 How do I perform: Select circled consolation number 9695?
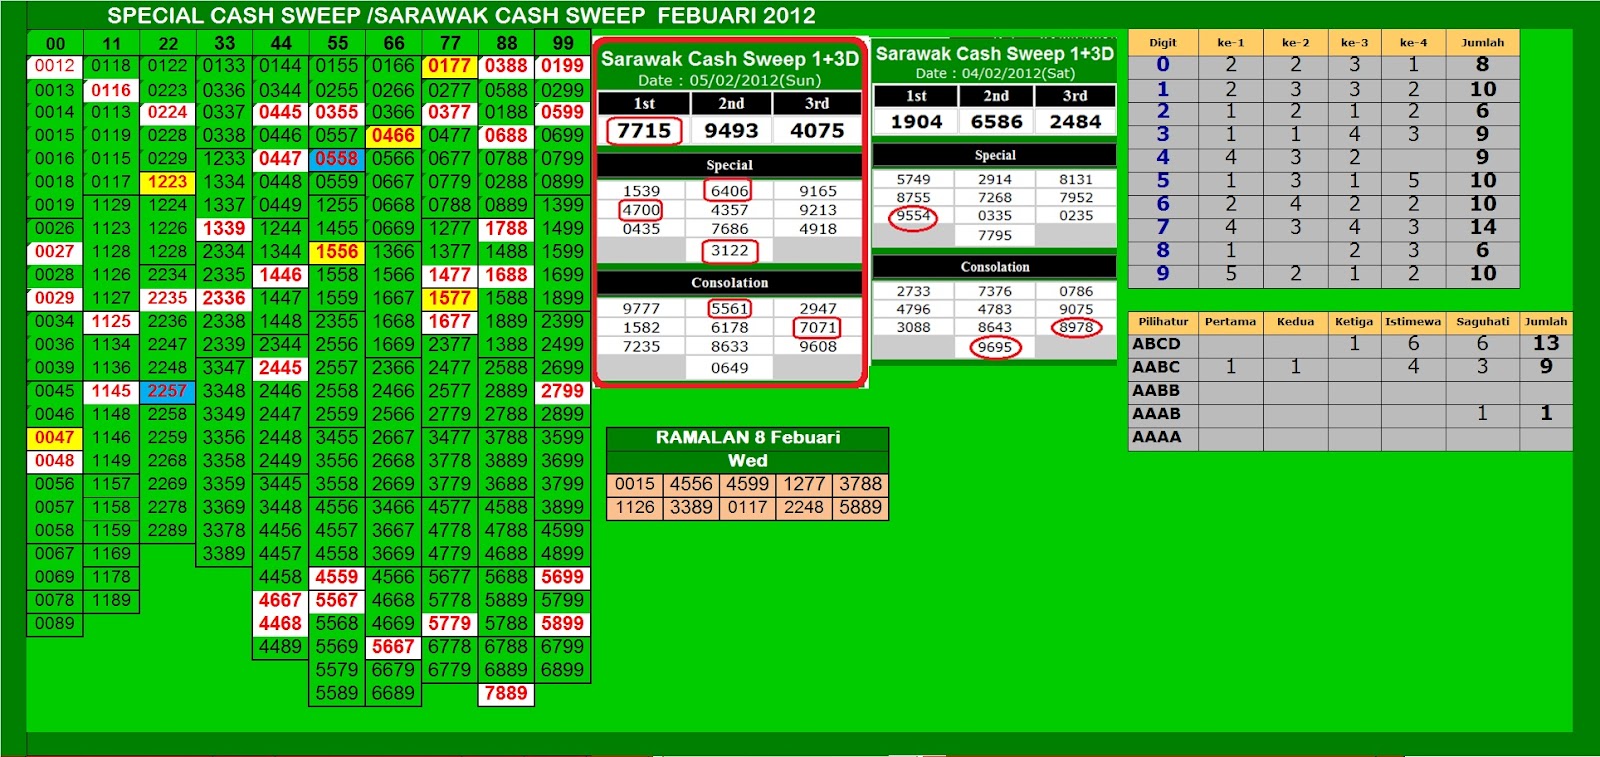pyautogui.click(x=995, y=347)
